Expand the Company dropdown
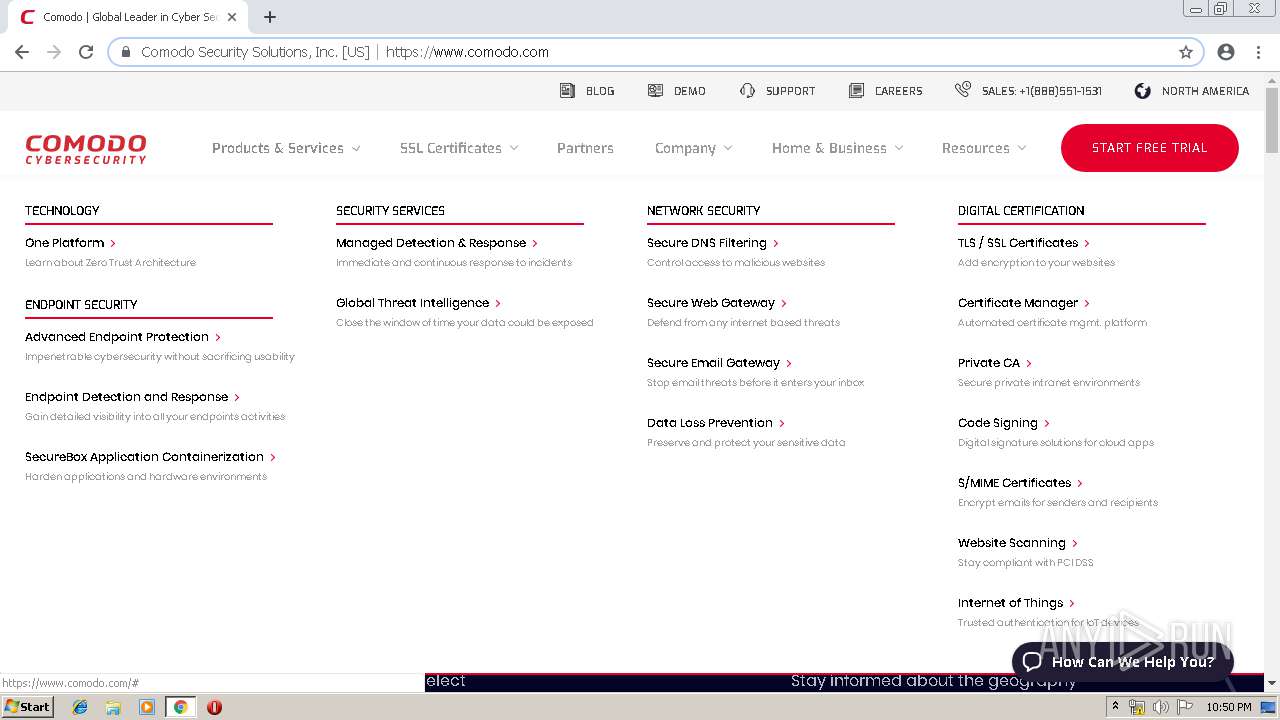Image resolution: width=1280 pixels, height=720 pixels. tap(693, 148)
